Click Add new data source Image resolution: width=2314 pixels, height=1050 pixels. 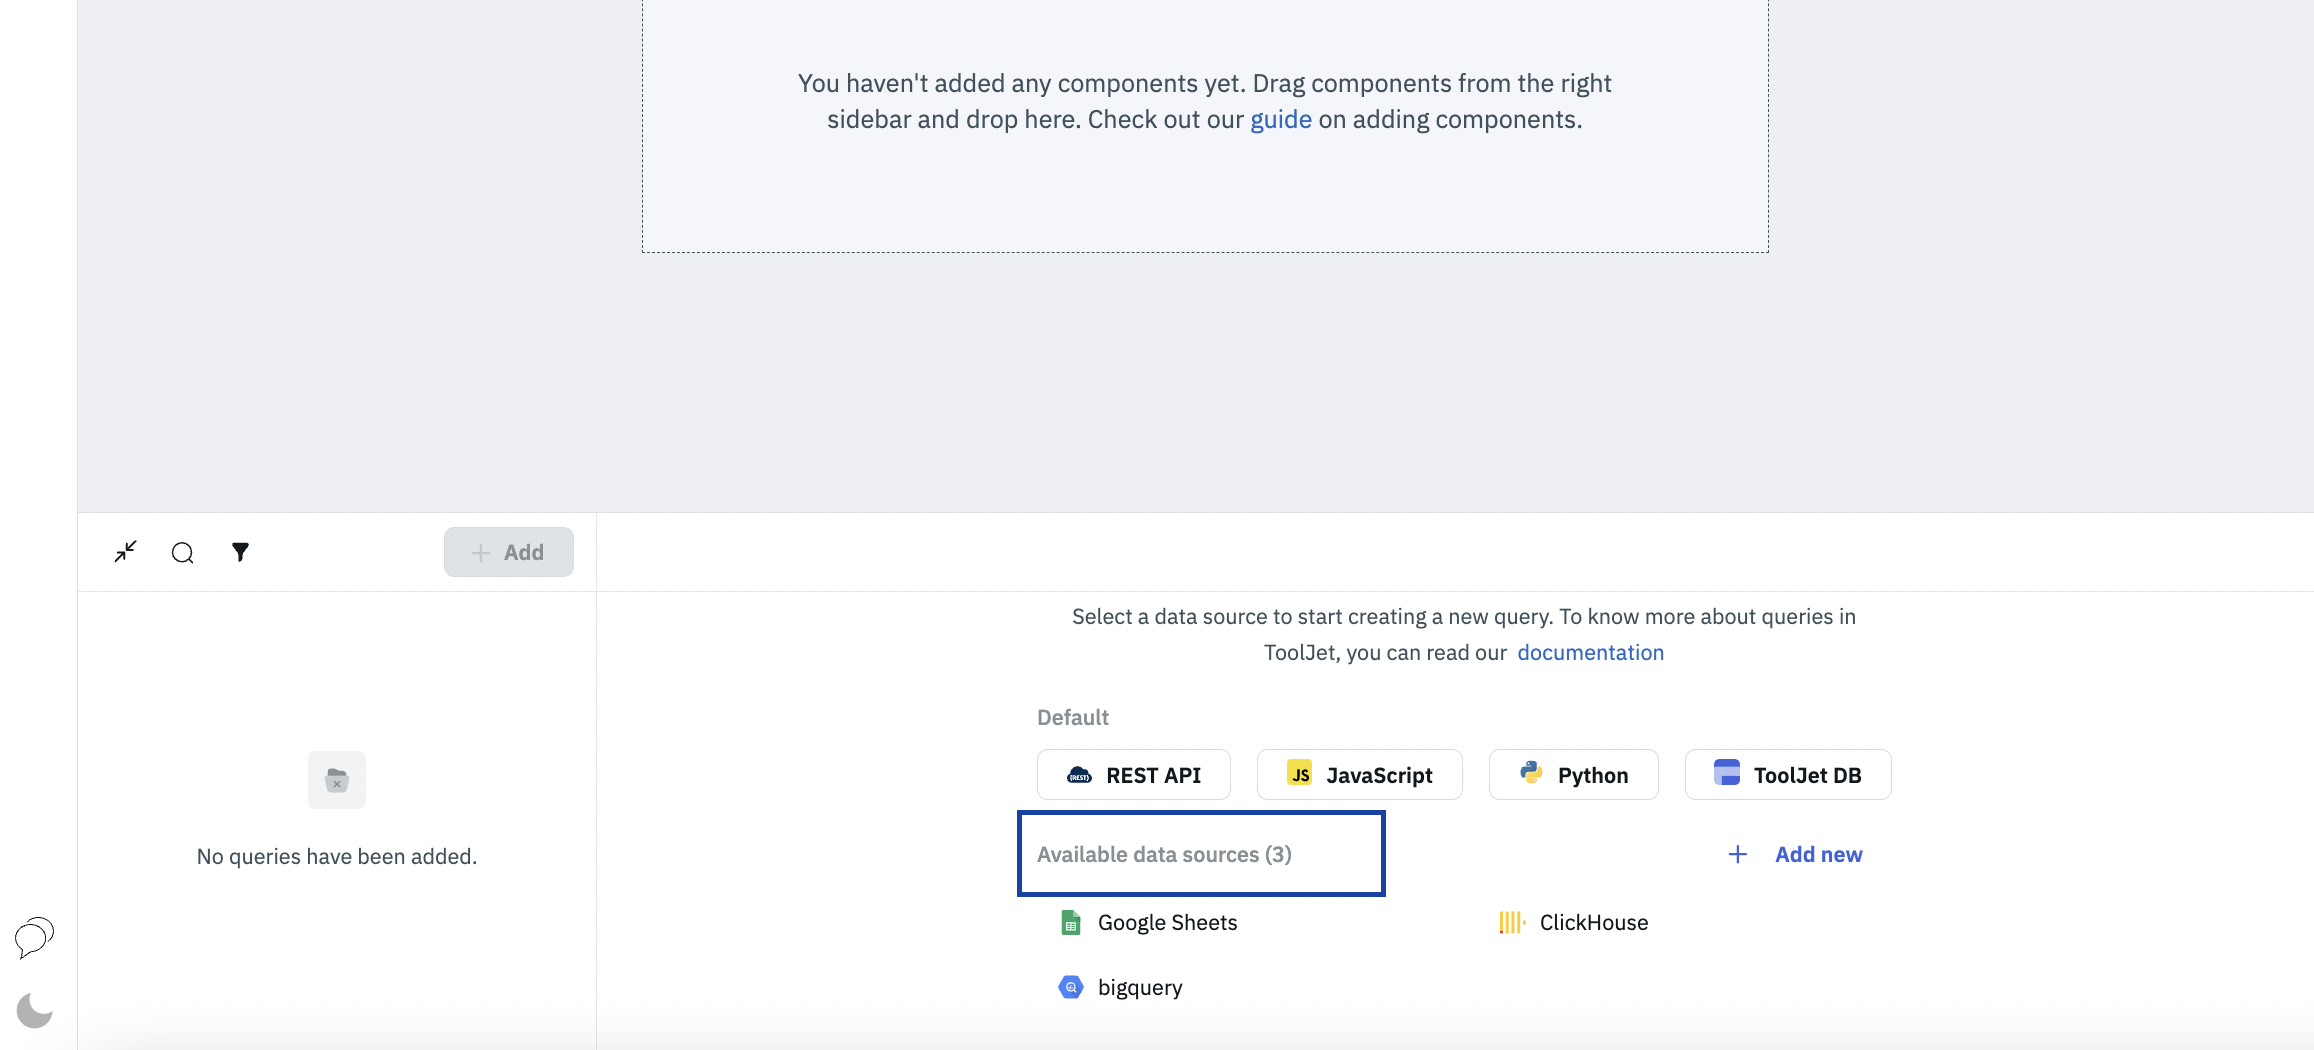click(1795, 854)
